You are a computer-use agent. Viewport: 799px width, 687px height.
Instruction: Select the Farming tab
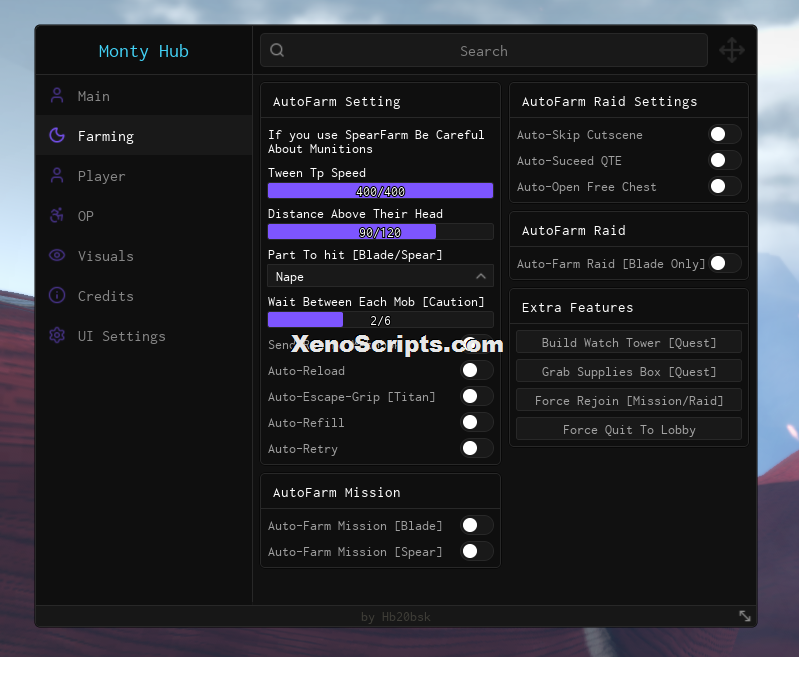point(144,136)
